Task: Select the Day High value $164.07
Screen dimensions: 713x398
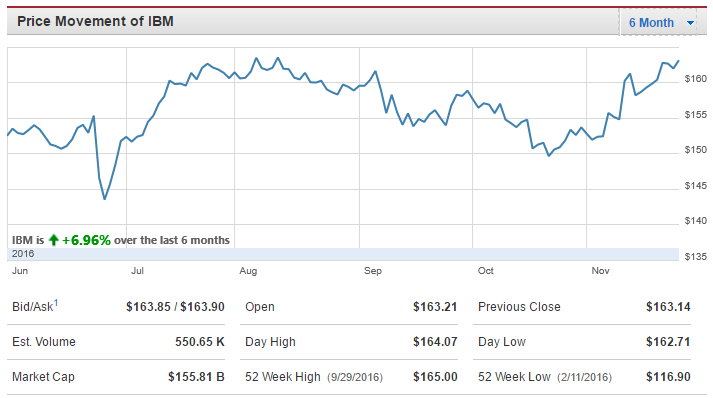Action: point(435,342)
